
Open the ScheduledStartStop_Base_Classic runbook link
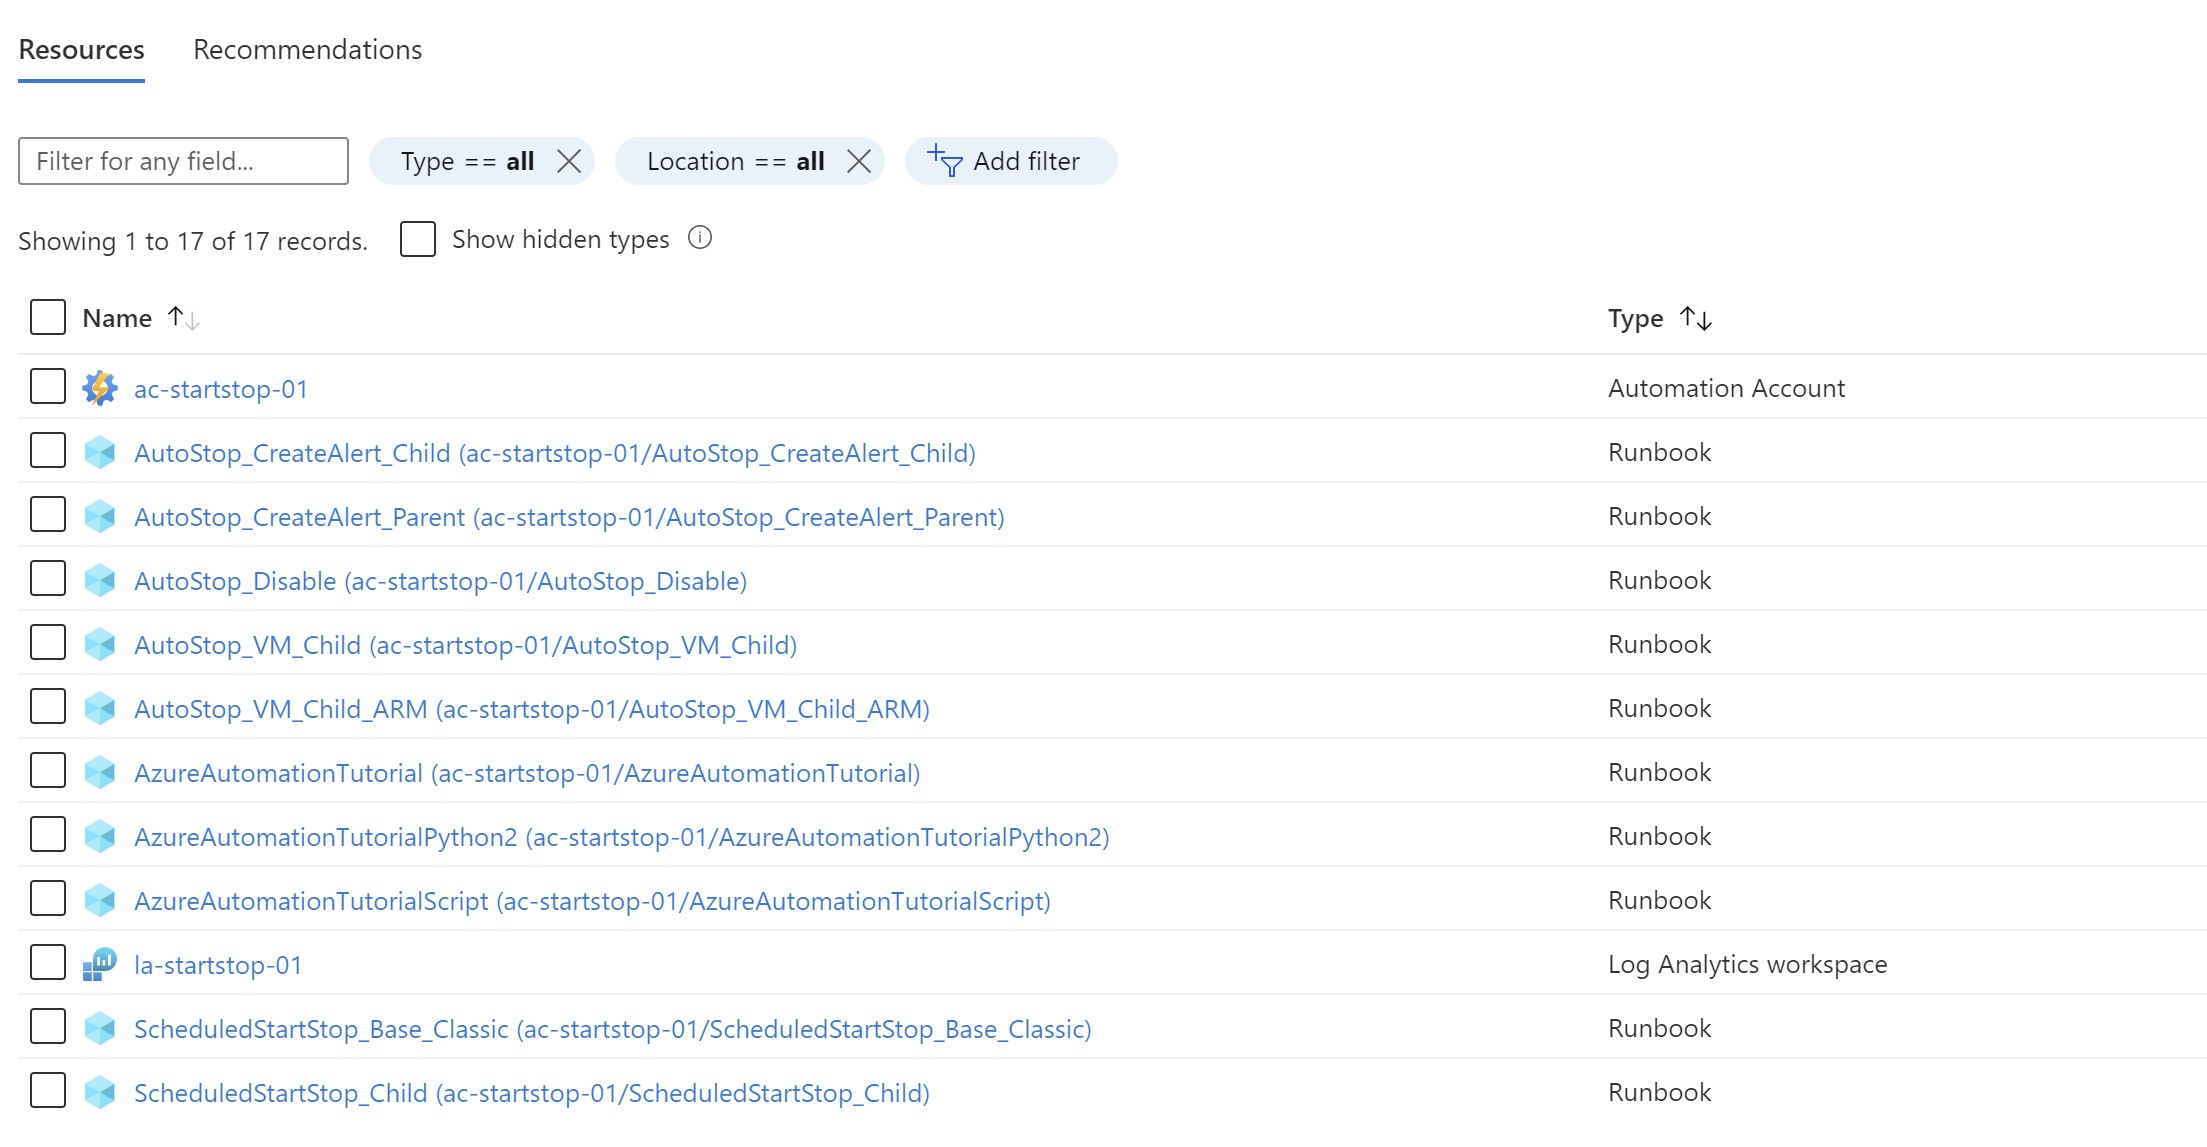pos(613,1029)
